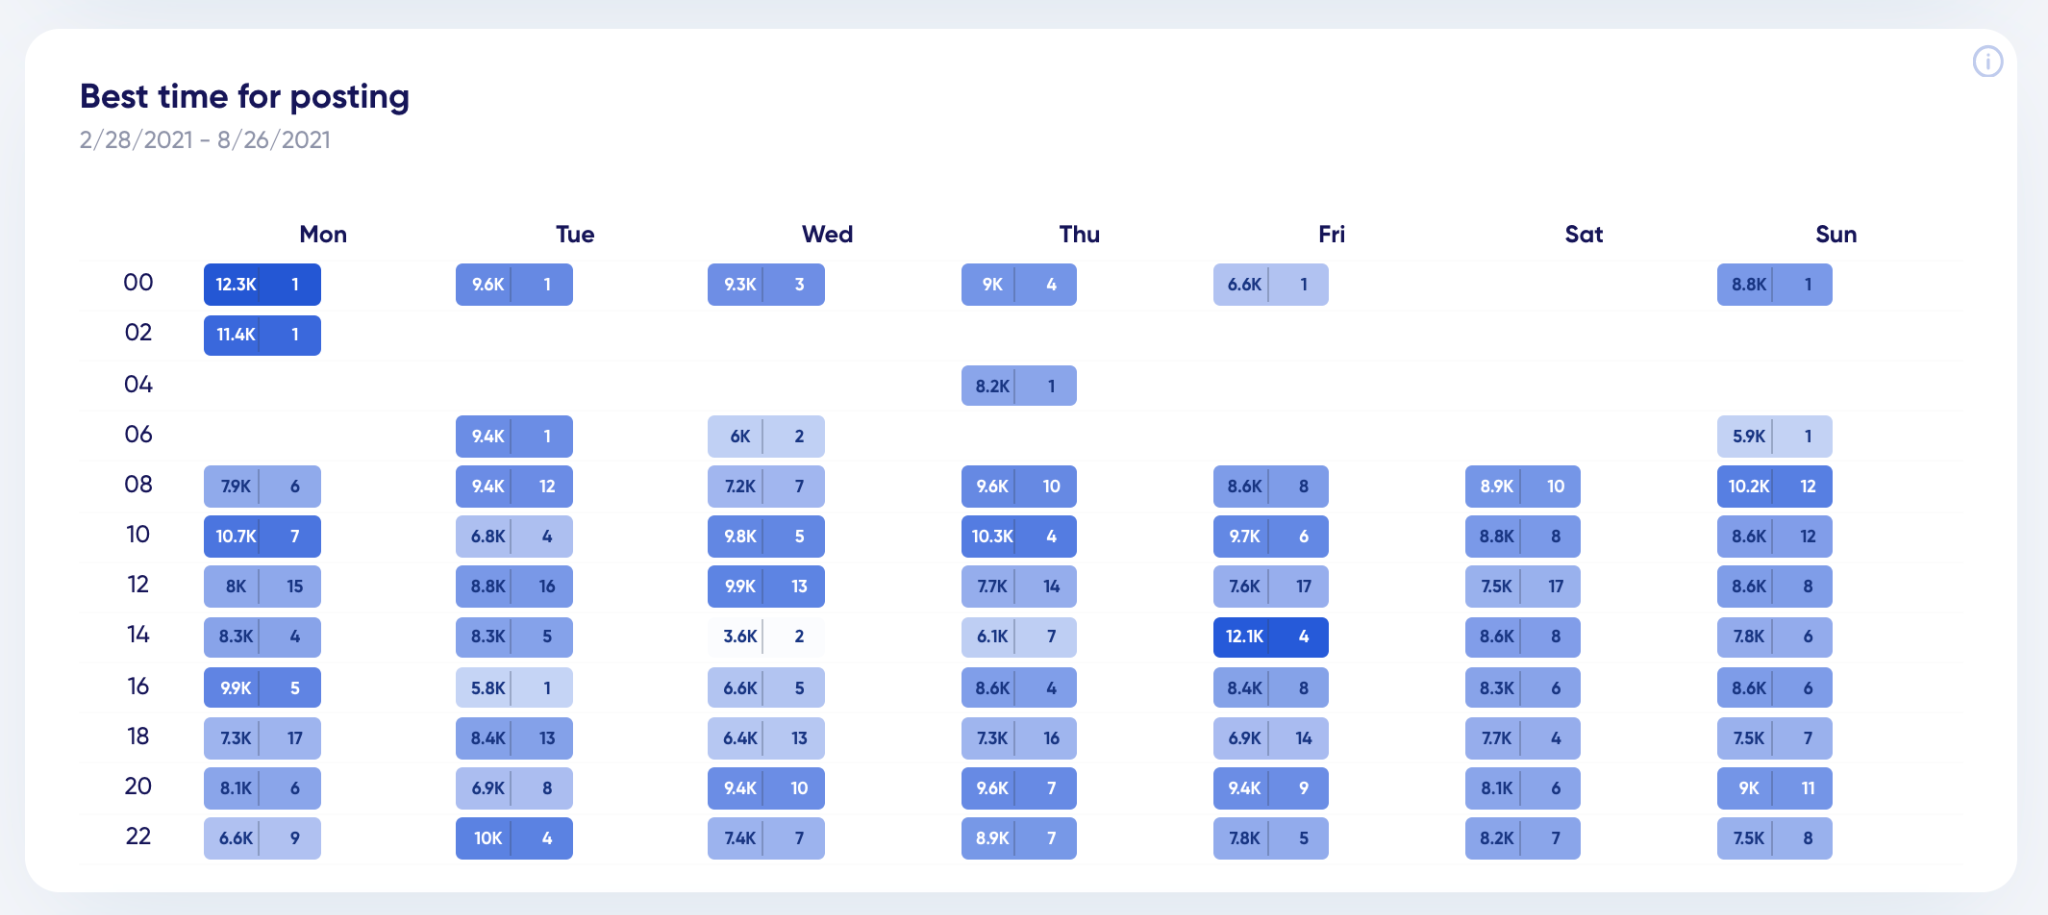Click Monday 10 cell showing 10.7K
2048x915 pixels.
click(262, 536)
